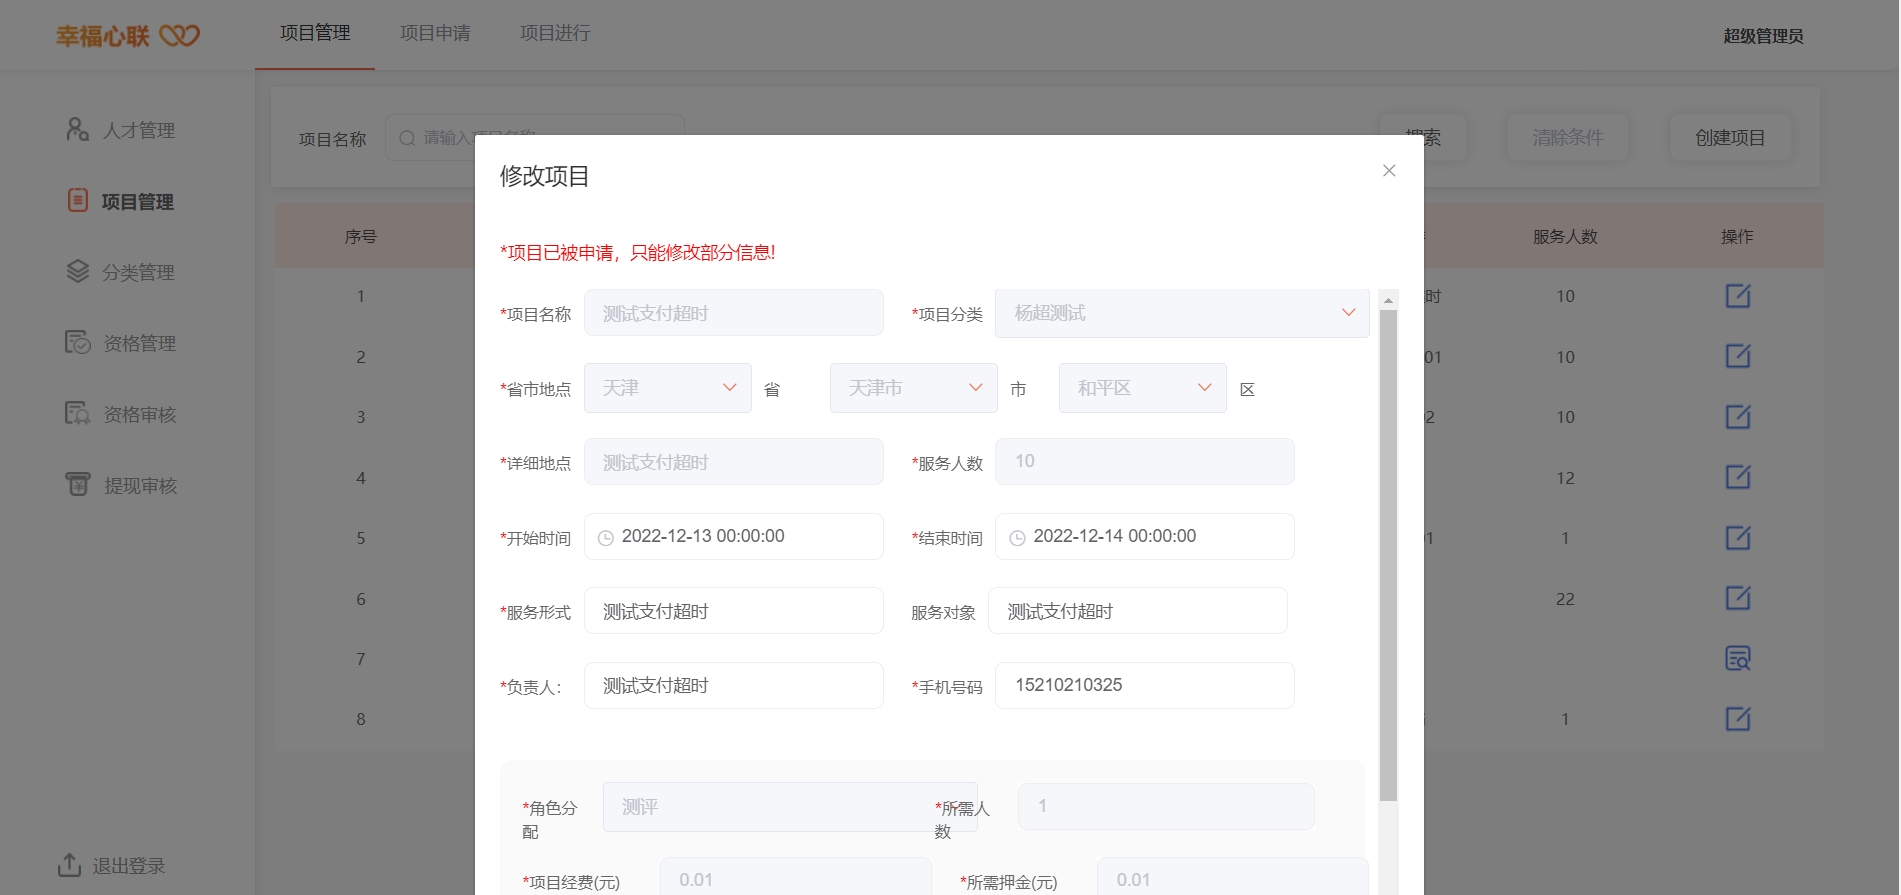Image resolution: width=1901 pixels, height=895 pixels.
Task: Edit row 6 with pencil icon
Action: click(1738, 598)
